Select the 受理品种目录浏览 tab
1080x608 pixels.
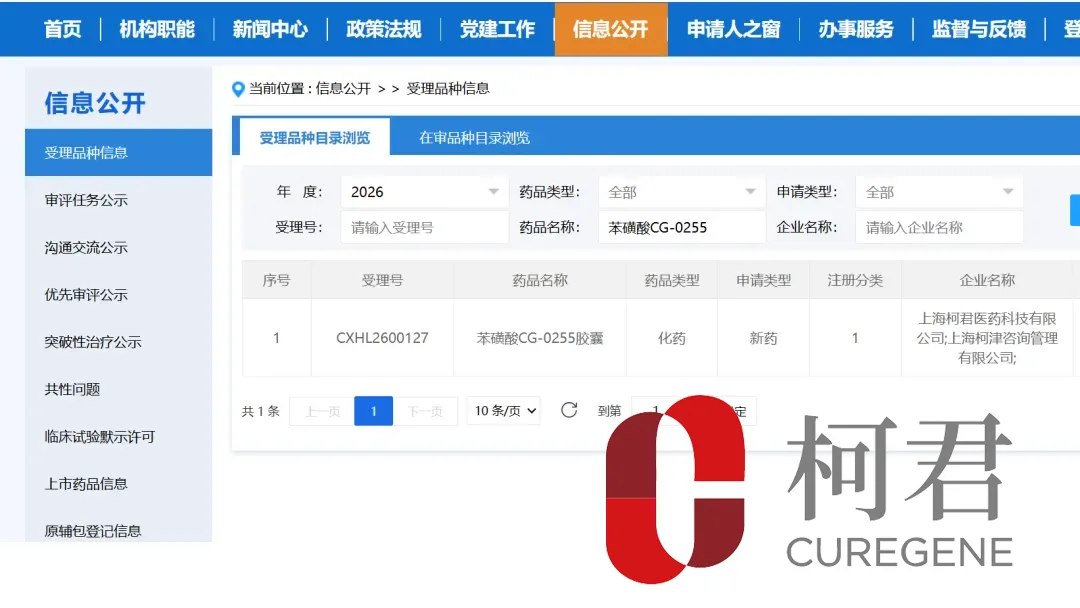[317, 137]
